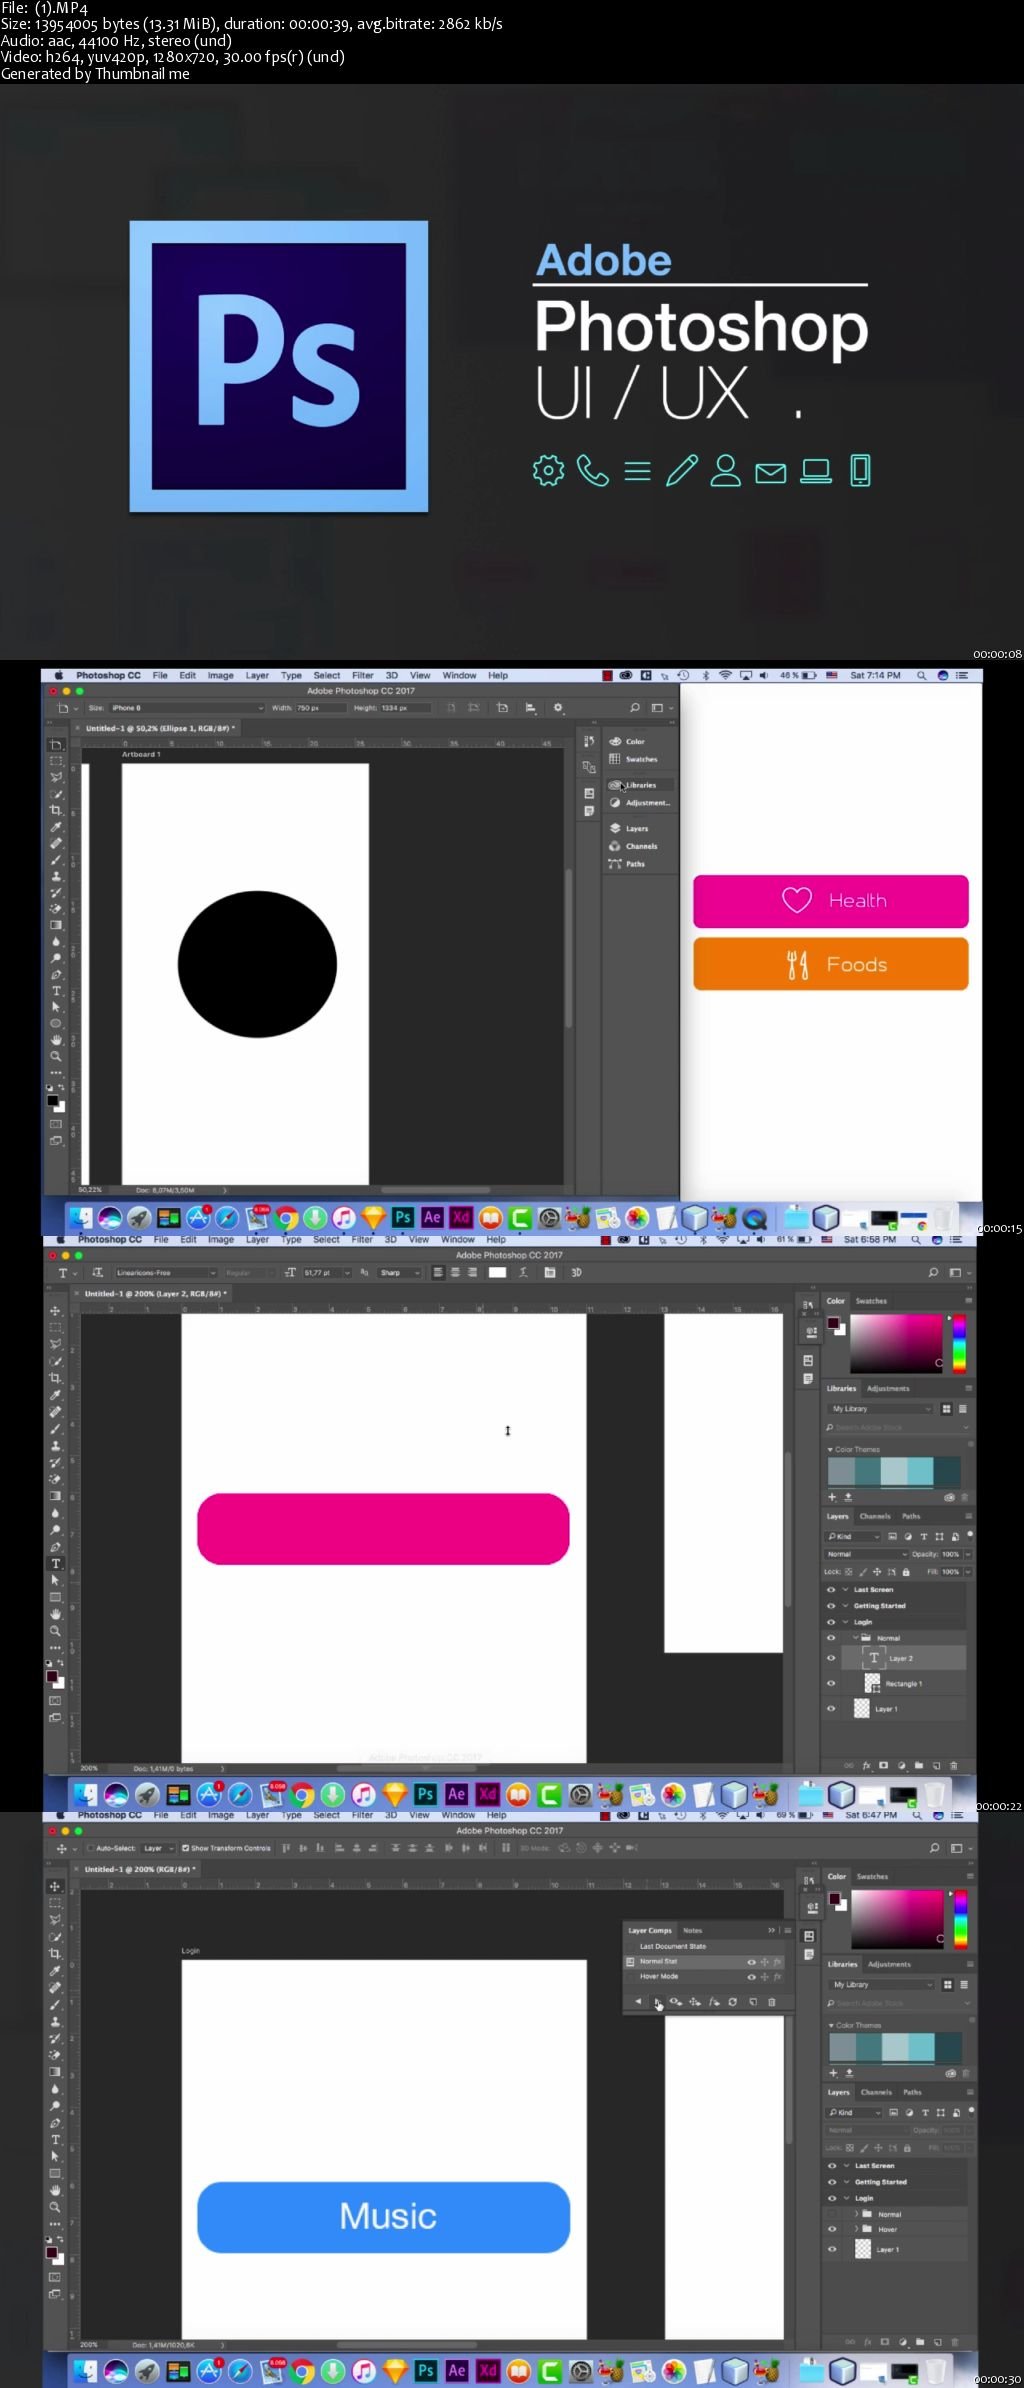This screenshot has width=1024, height=2388.
Task: Open collapsed Adjustments panel icon in 00:00:15 frame
Action: coord(615,802)
